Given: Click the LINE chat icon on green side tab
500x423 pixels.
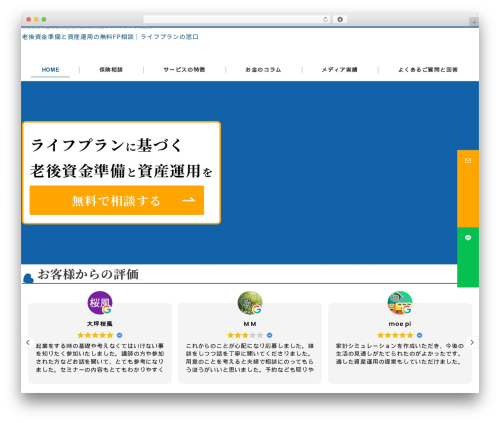Looking at the screenshot, I should point(468,238).
